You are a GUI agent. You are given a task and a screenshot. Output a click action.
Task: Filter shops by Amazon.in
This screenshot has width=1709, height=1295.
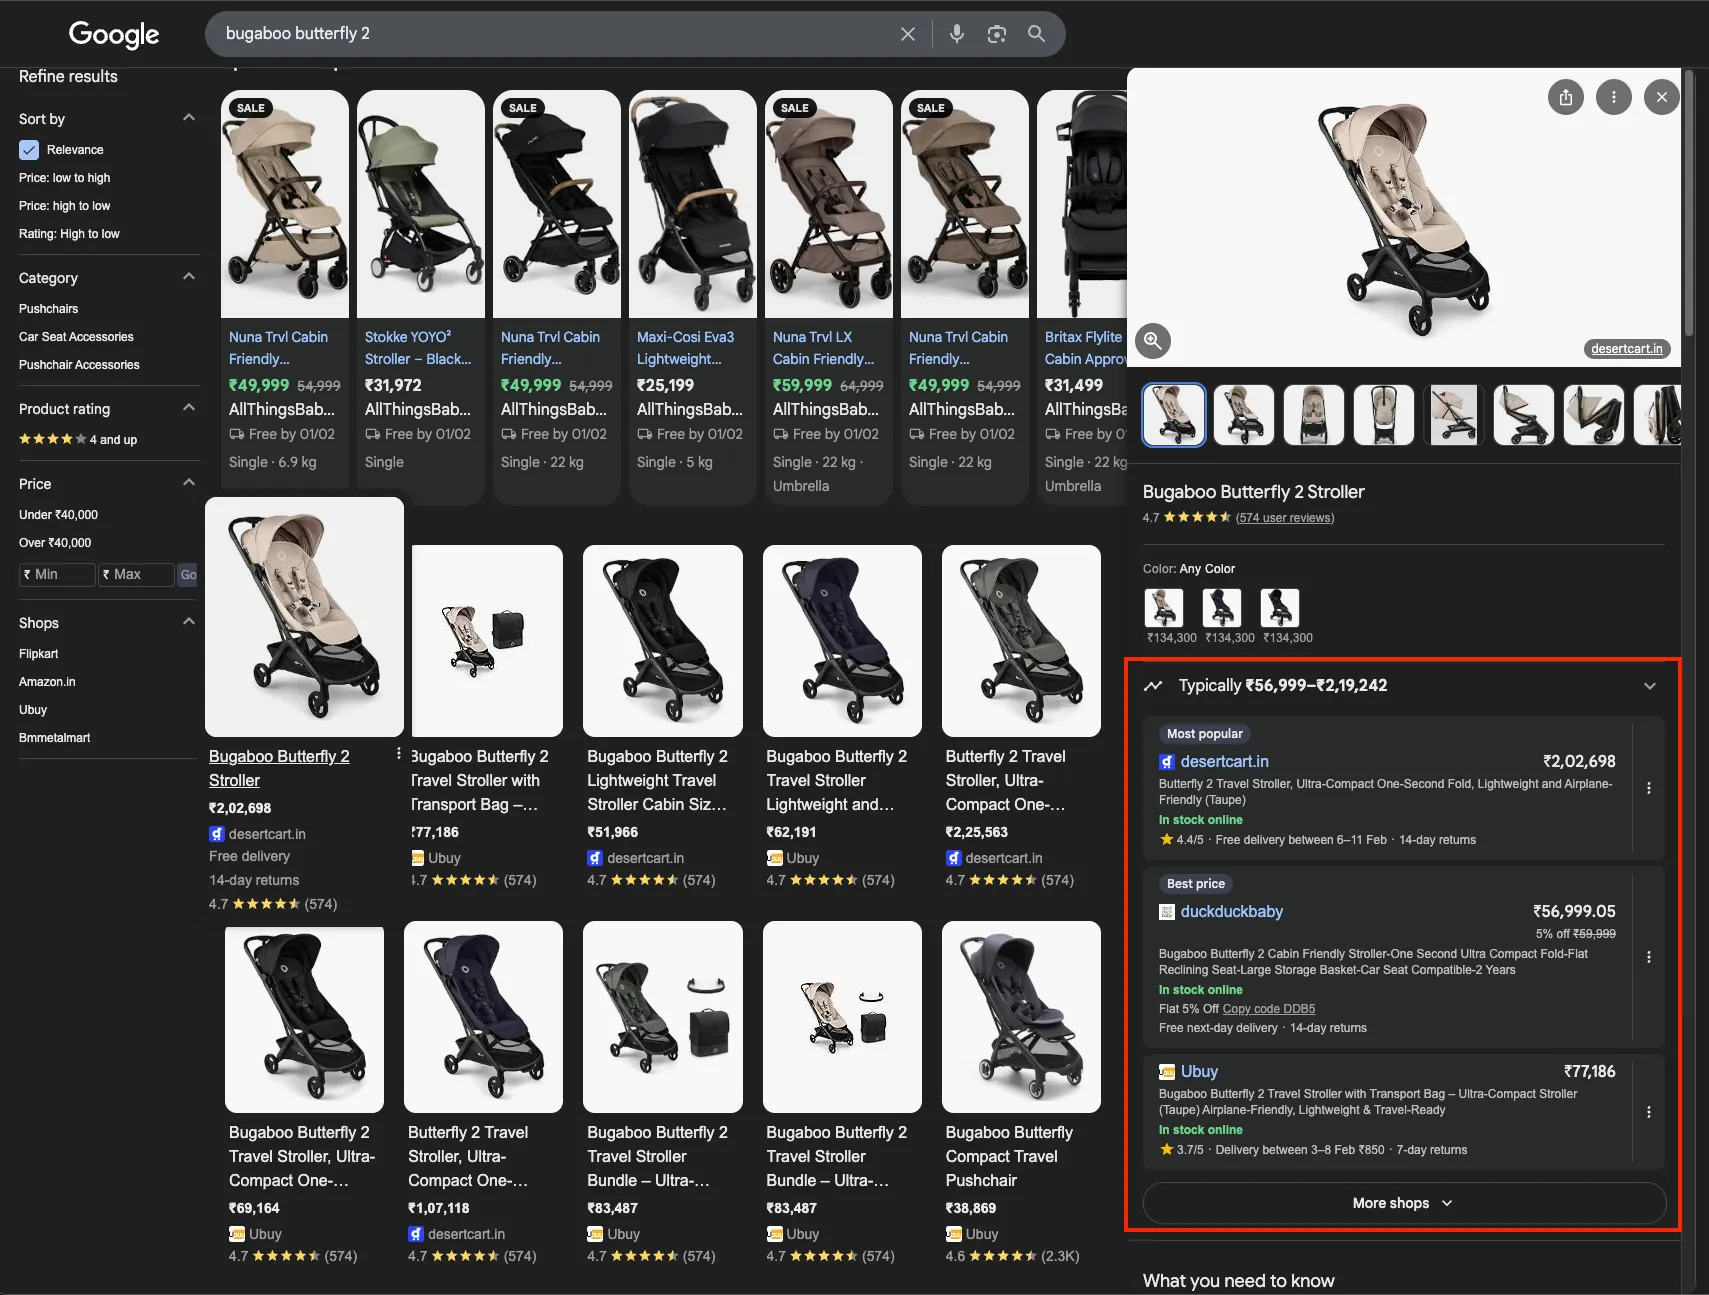(47, 682)
